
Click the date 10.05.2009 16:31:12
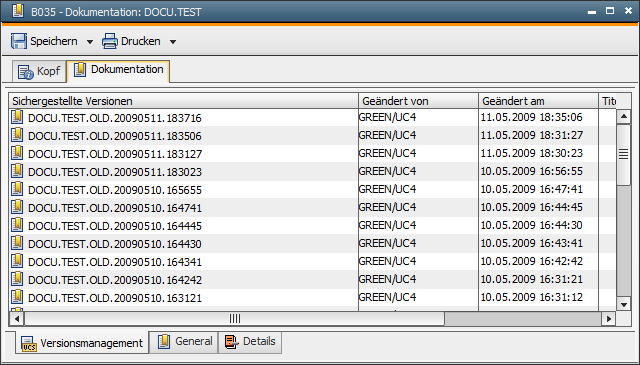coord(531,297)
